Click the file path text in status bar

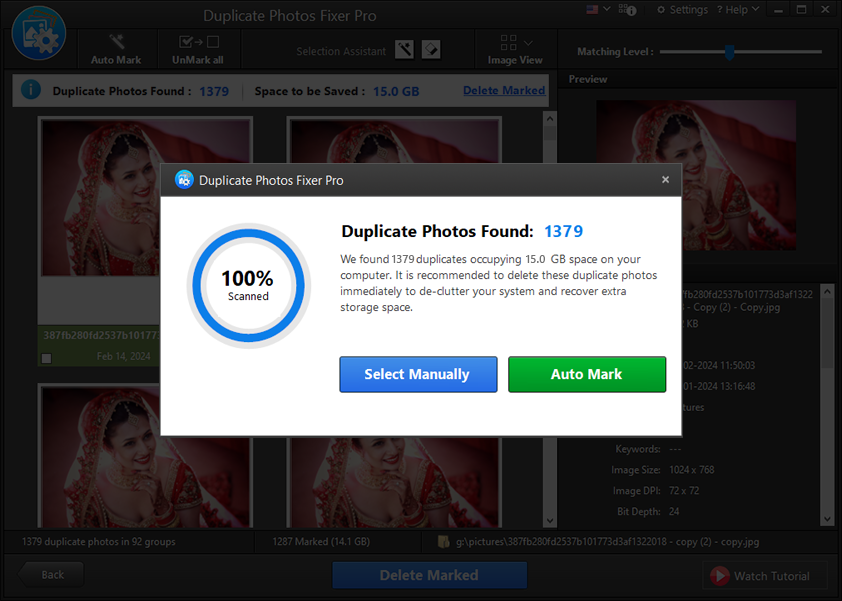(607, 542)
